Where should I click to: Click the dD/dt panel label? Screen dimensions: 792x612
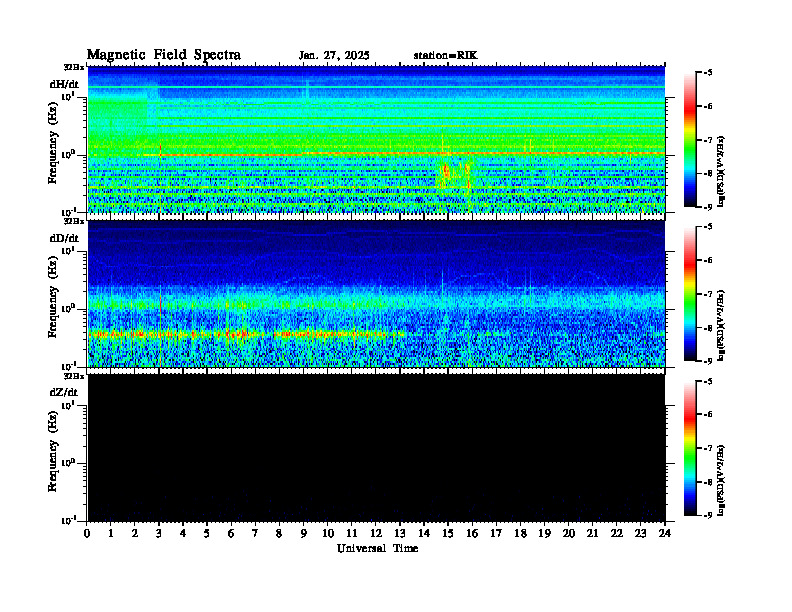[64, 238]
